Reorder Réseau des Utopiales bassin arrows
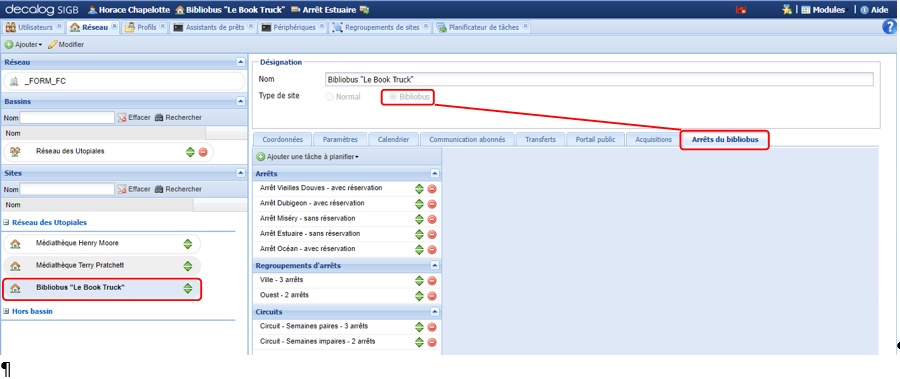This screenshot has height=379, width=900. coord(191,152)
